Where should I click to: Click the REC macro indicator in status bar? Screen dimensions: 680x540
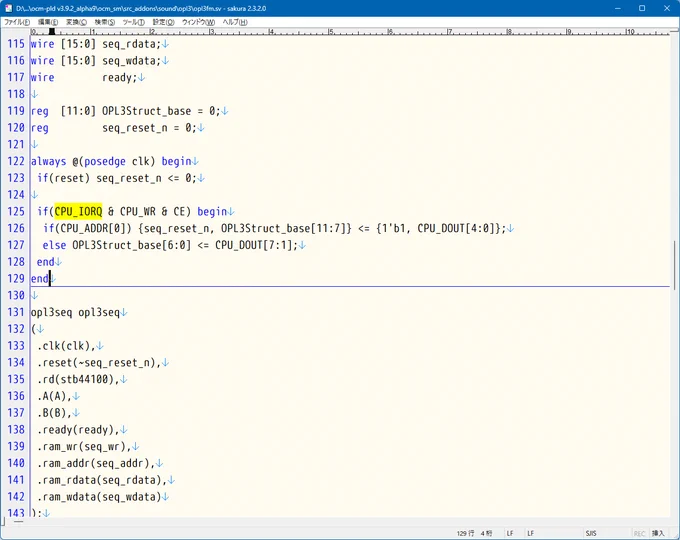pos(640,533)
